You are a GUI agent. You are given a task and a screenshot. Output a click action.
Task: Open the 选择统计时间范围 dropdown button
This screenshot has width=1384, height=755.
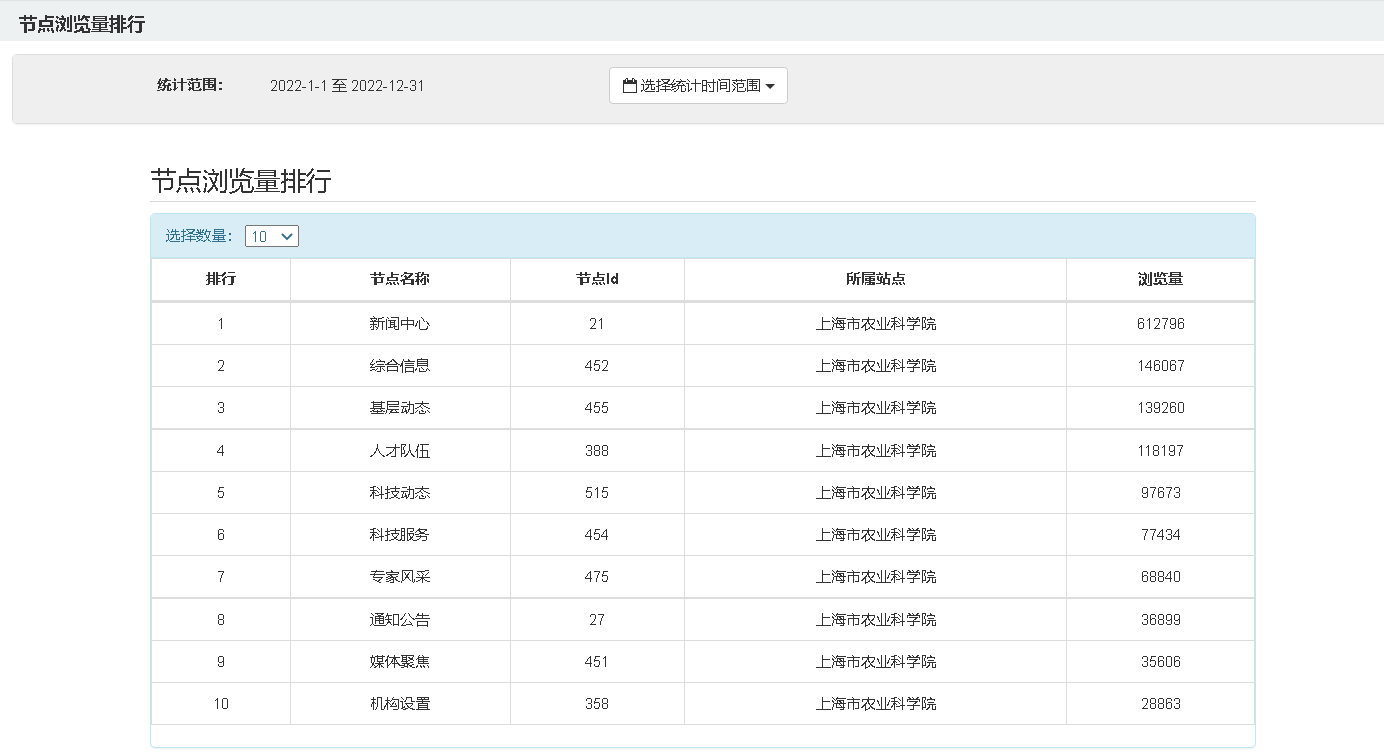point(698,86)
